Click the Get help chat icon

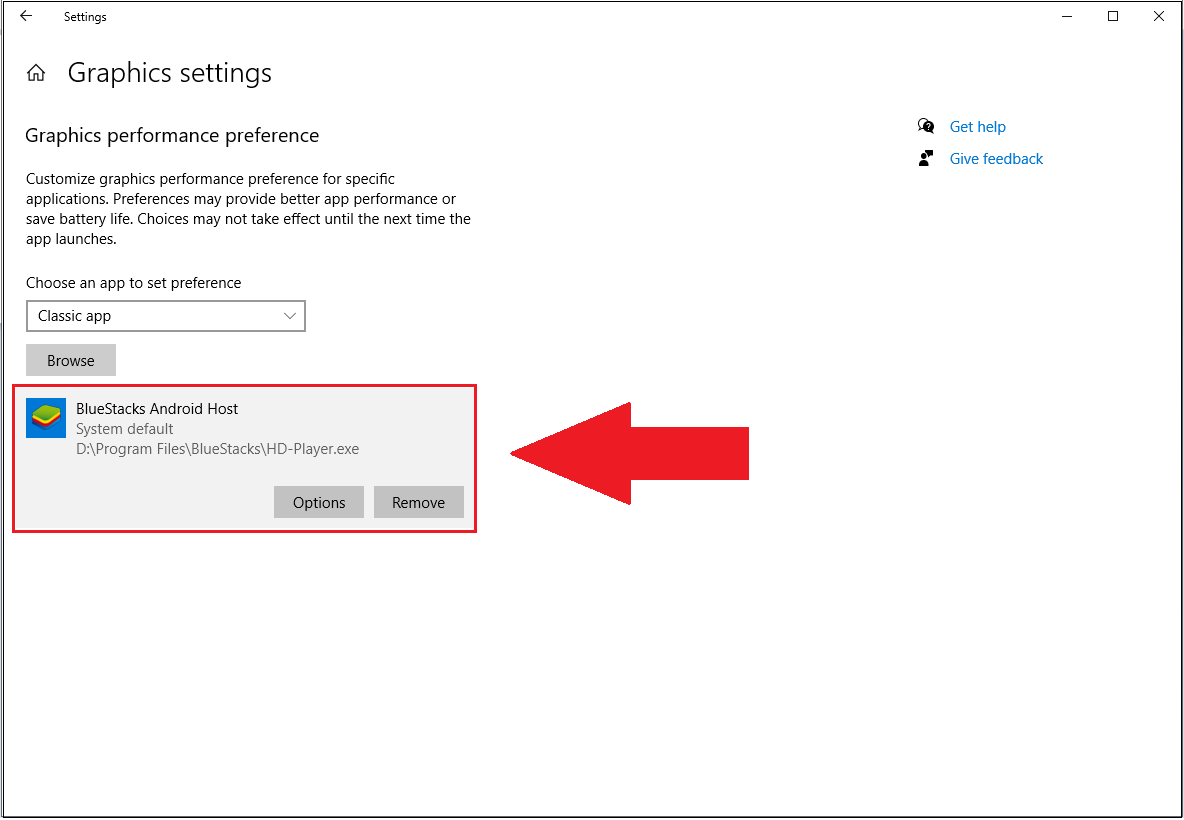click(926, 126)
